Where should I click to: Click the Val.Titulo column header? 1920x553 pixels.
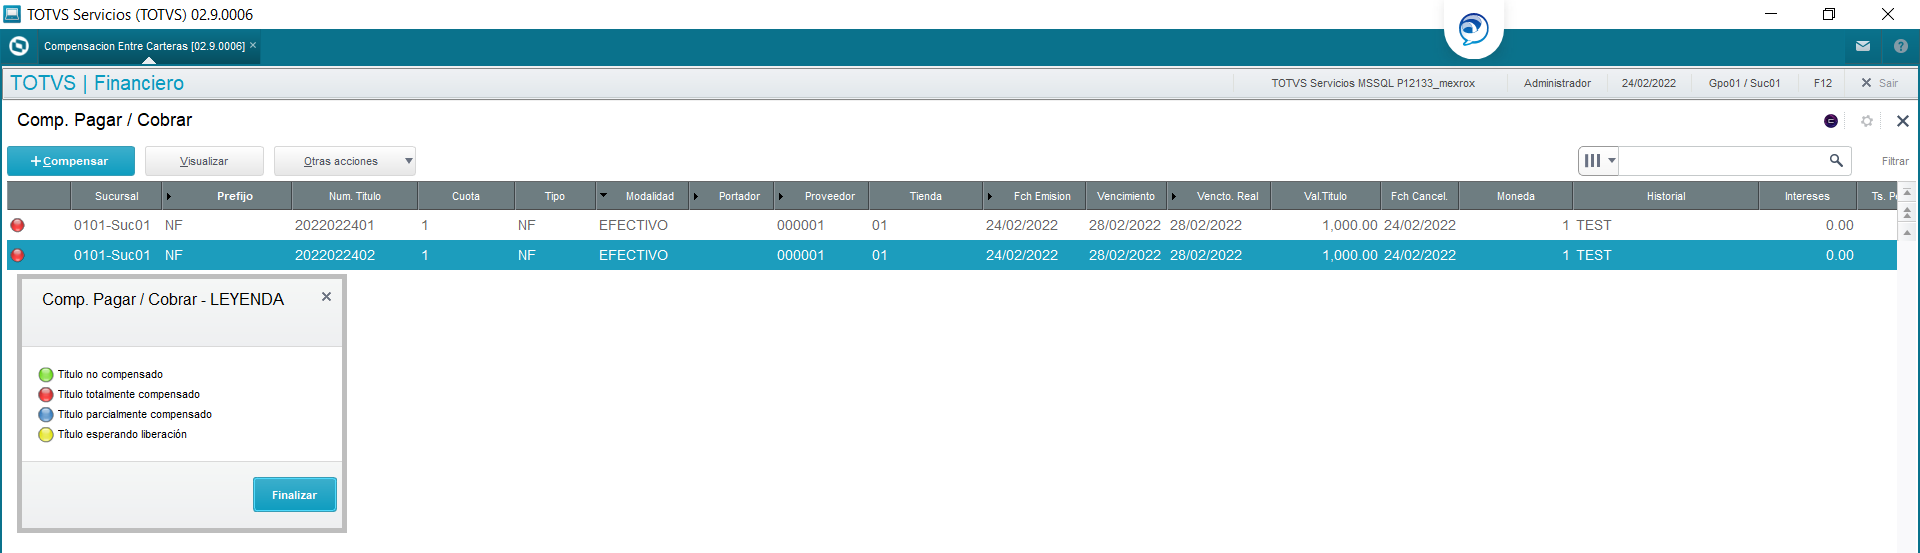pyautogui.click(x=1325, y=196)
